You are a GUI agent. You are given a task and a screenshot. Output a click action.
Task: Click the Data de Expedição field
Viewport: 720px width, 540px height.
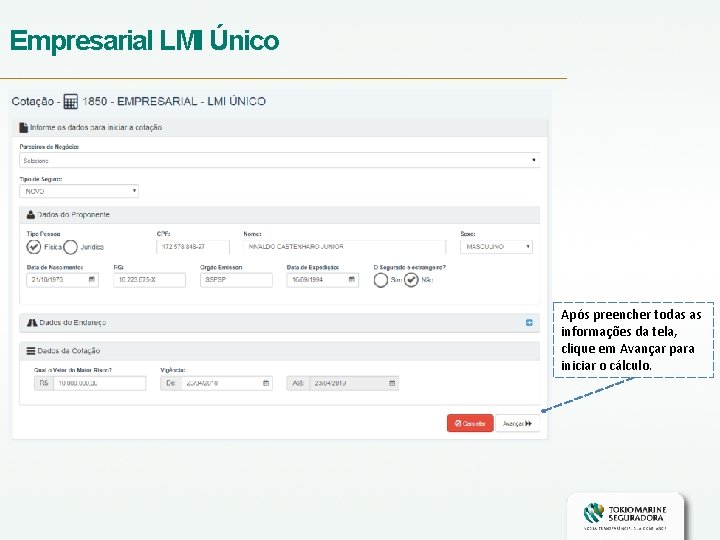pos(323,280)
